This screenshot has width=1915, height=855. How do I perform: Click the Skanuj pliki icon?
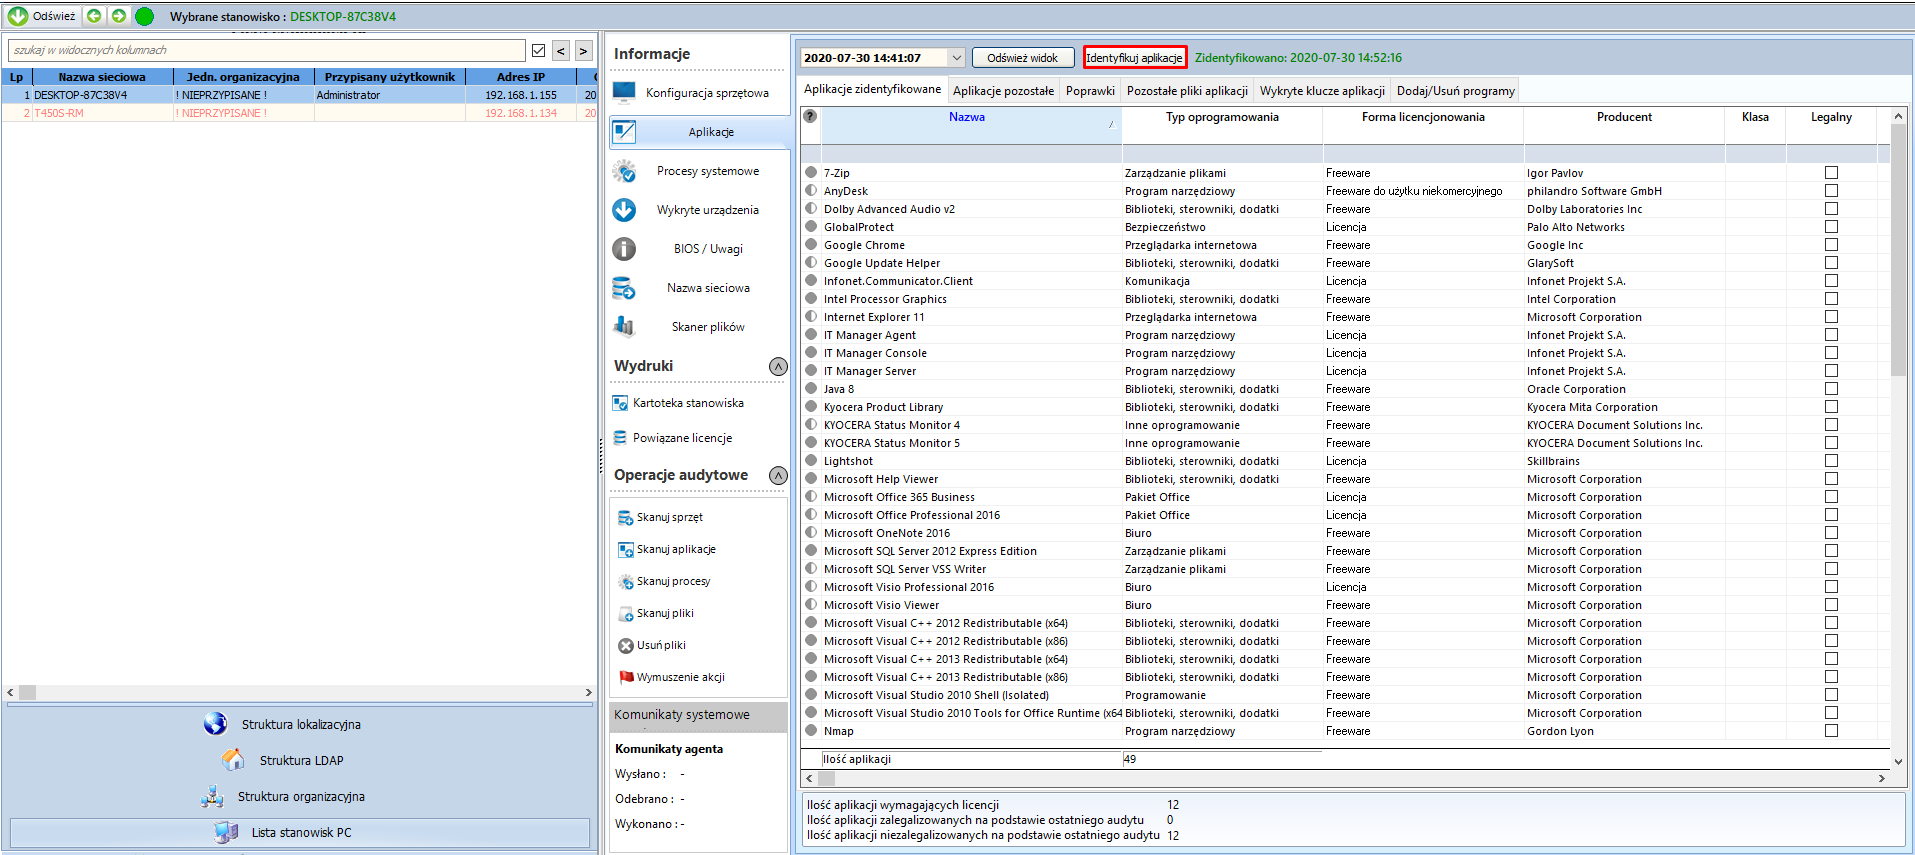626,614
